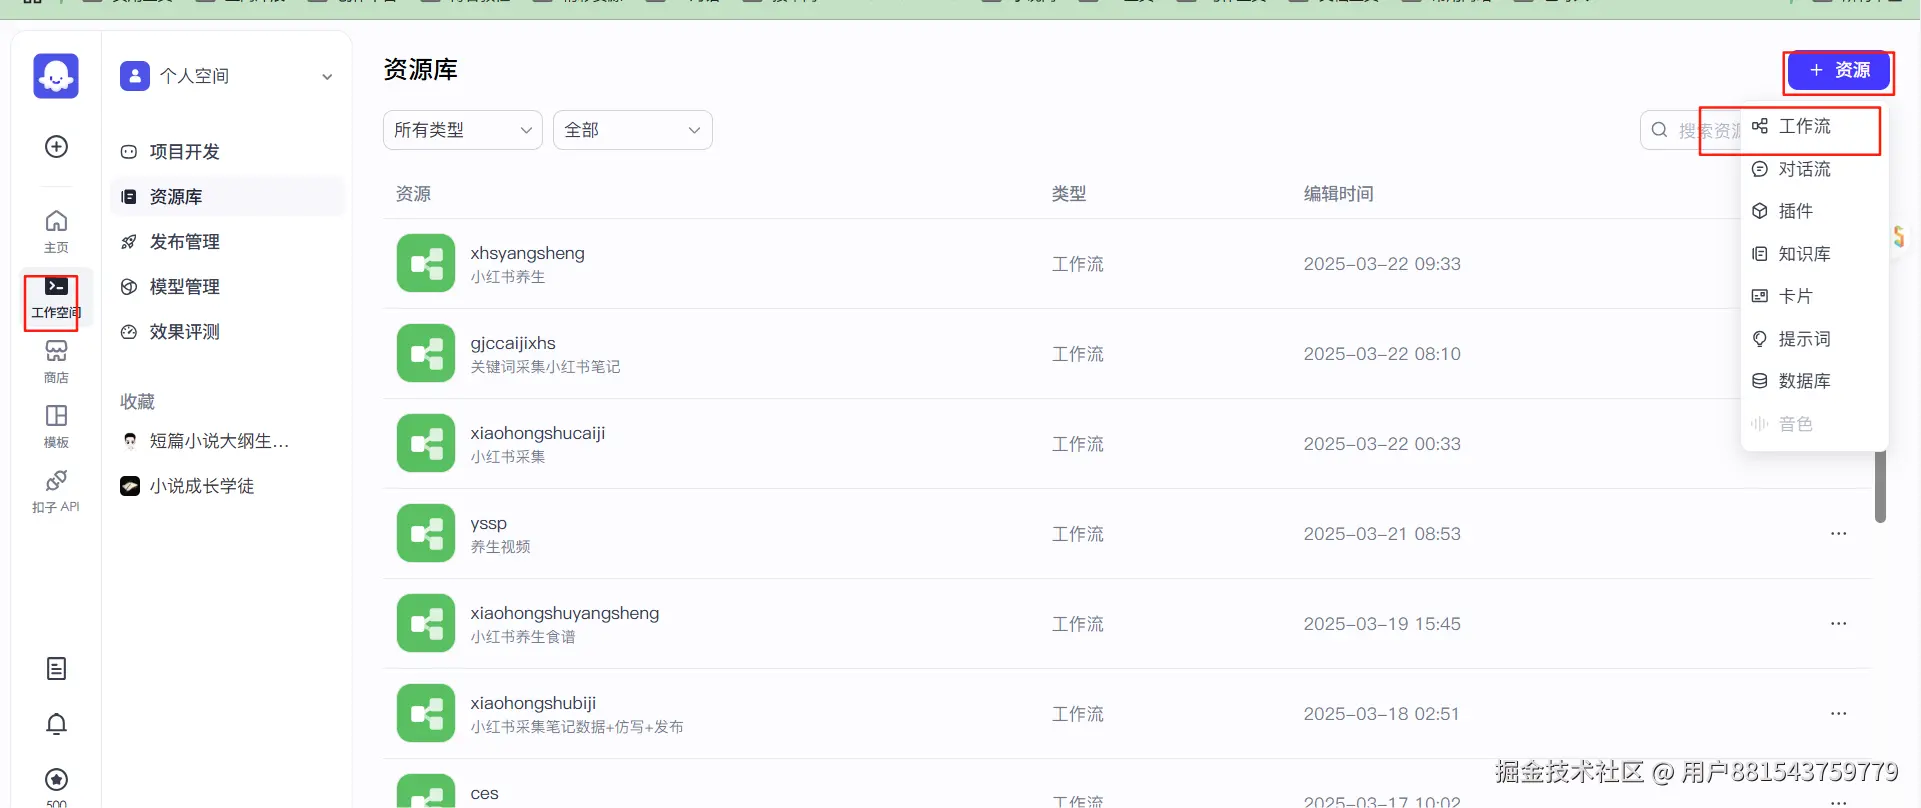Open the yssp resource name
1921x808 pixels.
click(488, 523)
